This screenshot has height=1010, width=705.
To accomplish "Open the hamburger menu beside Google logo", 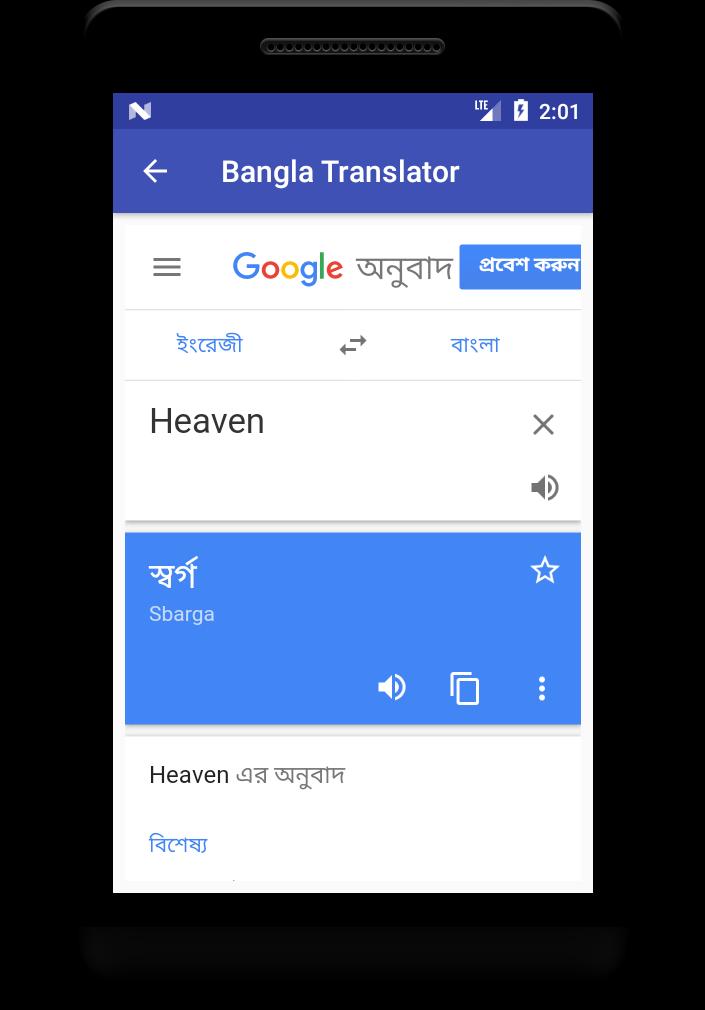I will click(167, 267).
